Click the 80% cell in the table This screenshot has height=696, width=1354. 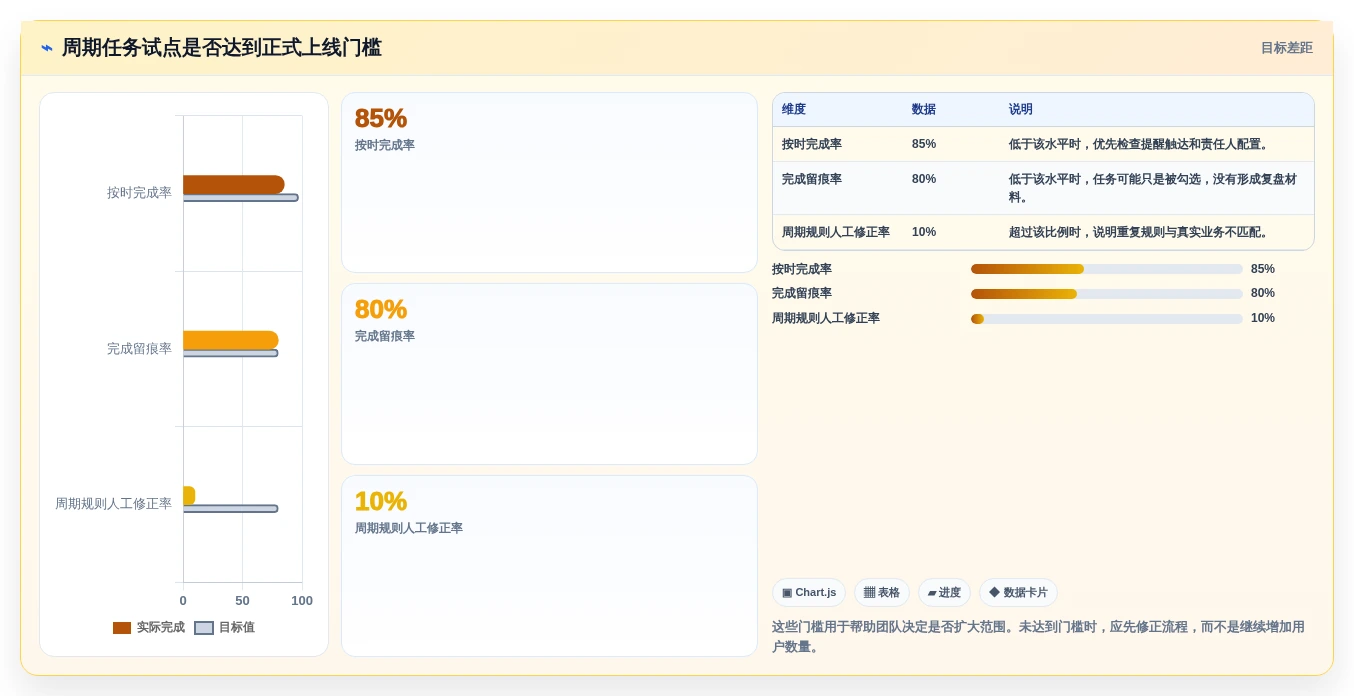click(x=924, y=179)
